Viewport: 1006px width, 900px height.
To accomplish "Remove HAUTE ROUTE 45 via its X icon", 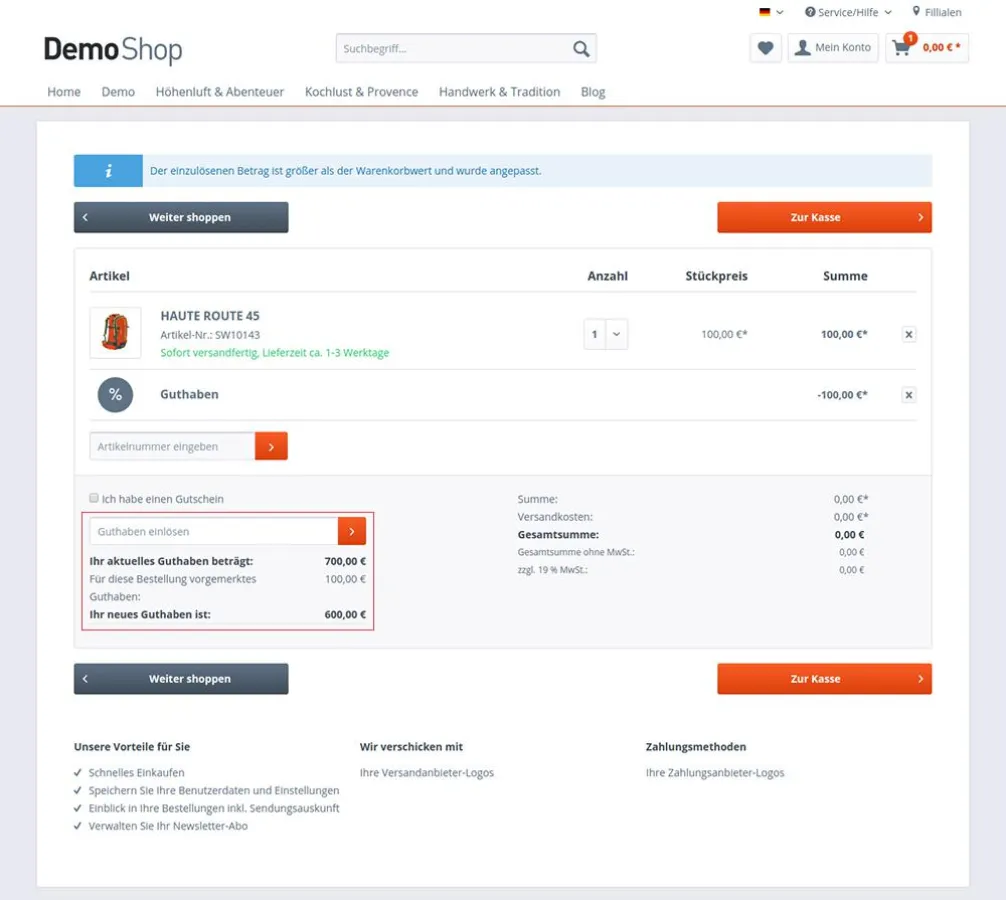I will pyautogui.click(x=908, y=334).
